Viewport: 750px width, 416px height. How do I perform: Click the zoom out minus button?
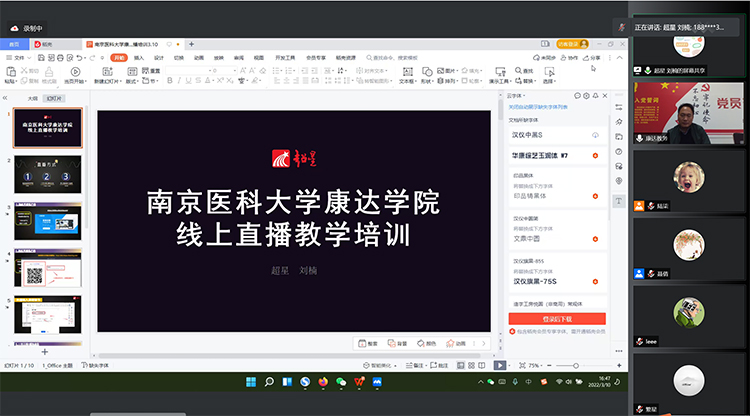coord(549,365)
